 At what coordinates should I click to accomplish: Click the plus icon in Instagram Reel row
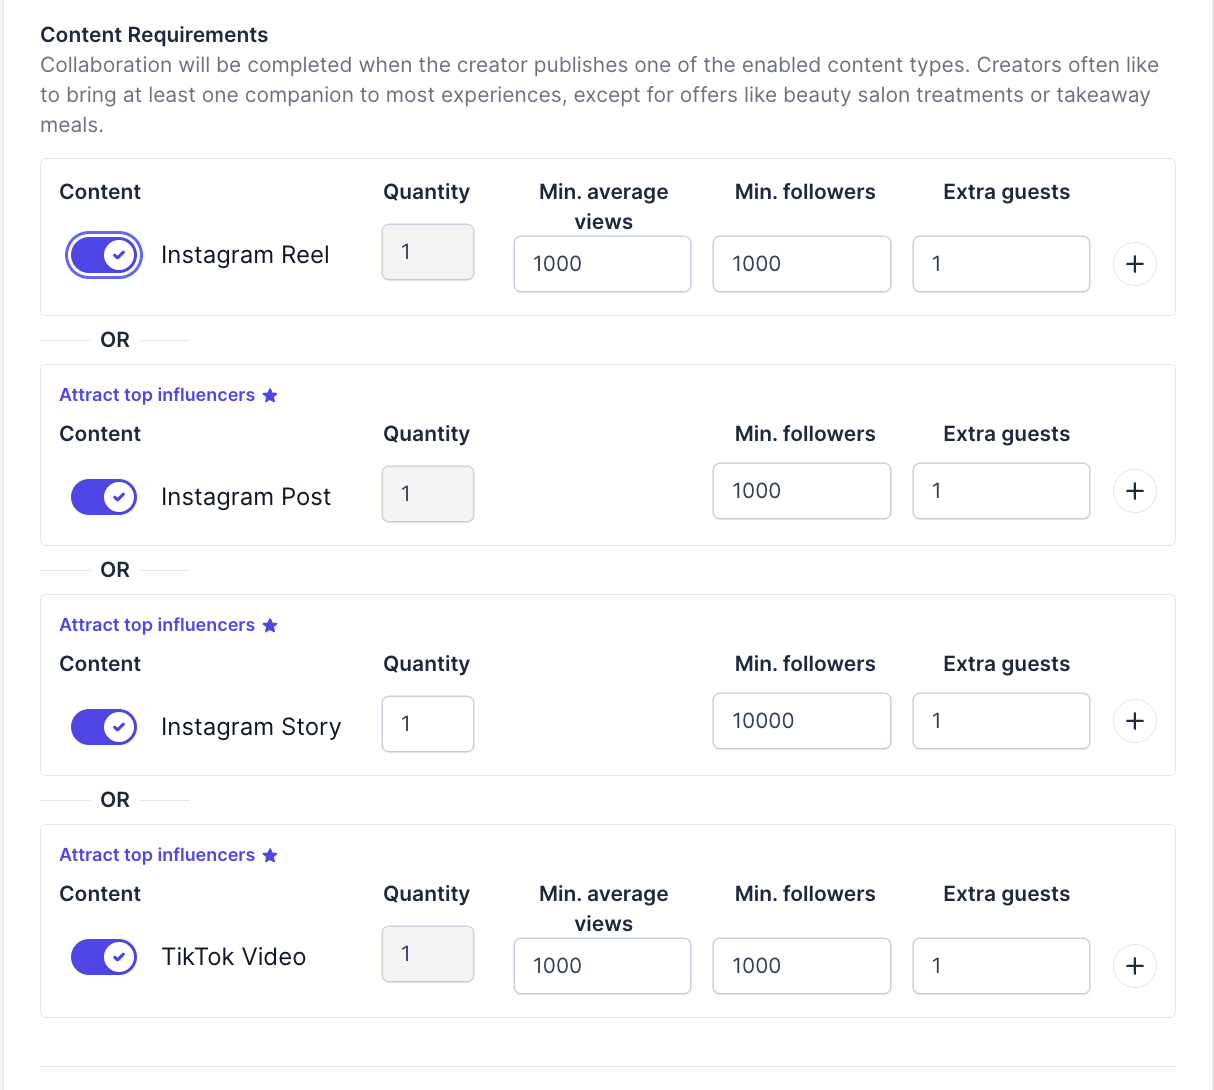pyautogui.click(x=1135, y=264)
